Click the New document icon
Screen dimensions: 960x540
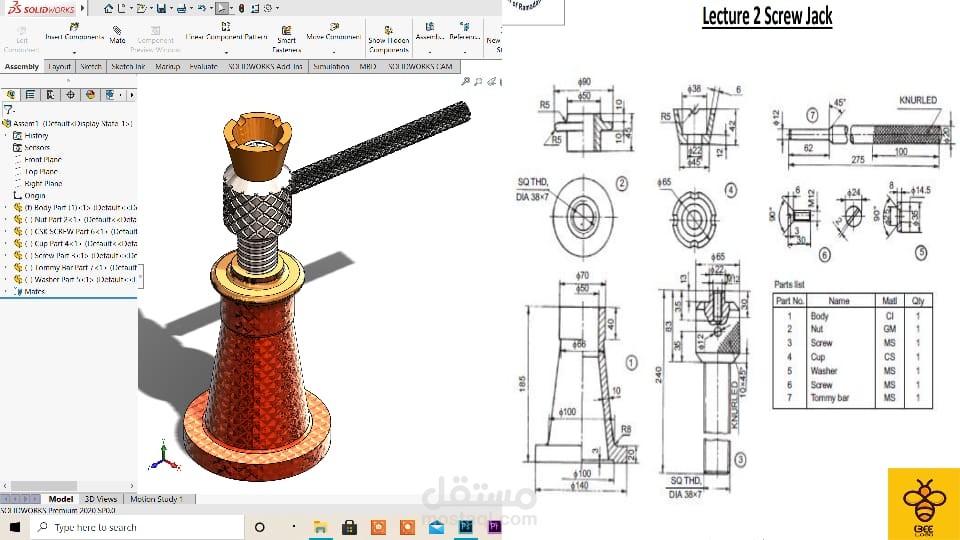coord(121,8)
